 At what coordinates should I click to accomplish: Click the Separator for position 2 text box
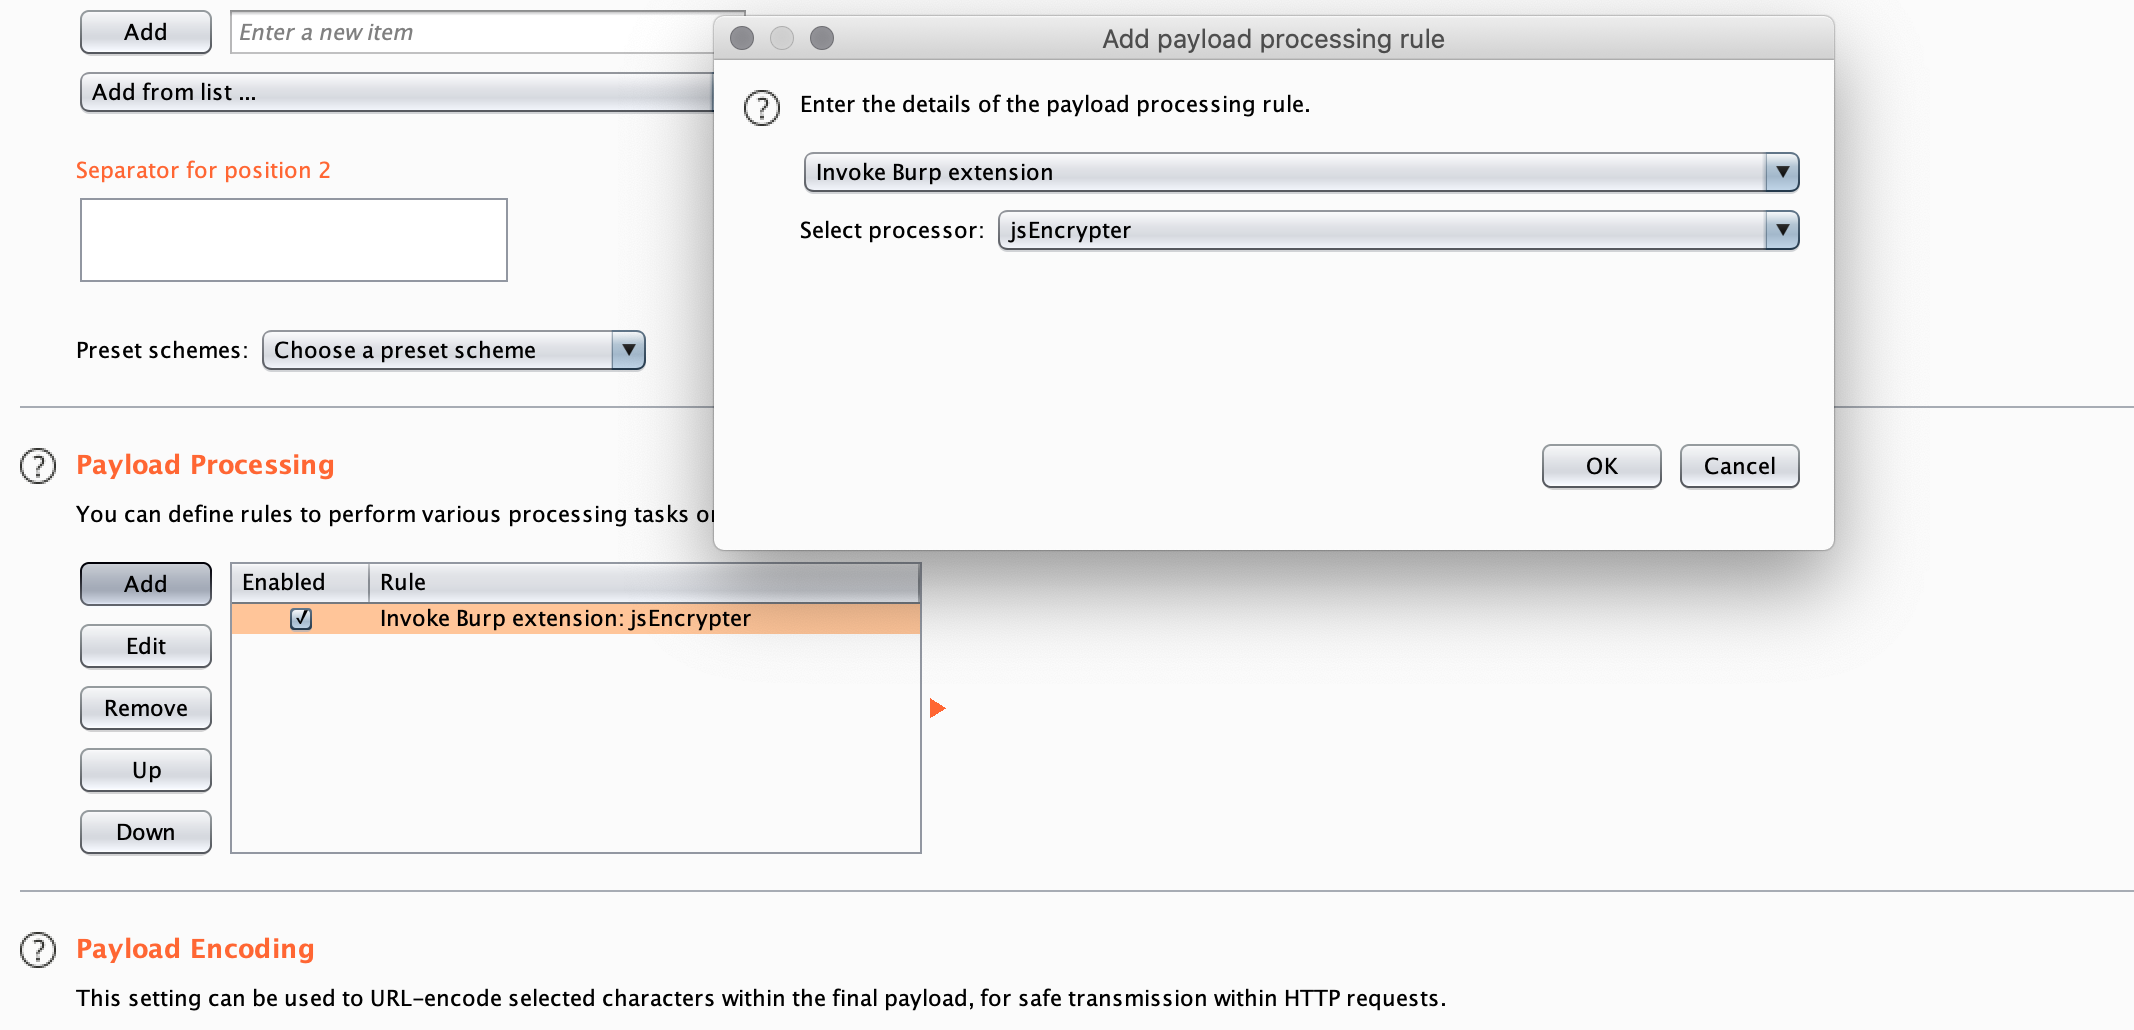tap(294, 240)
